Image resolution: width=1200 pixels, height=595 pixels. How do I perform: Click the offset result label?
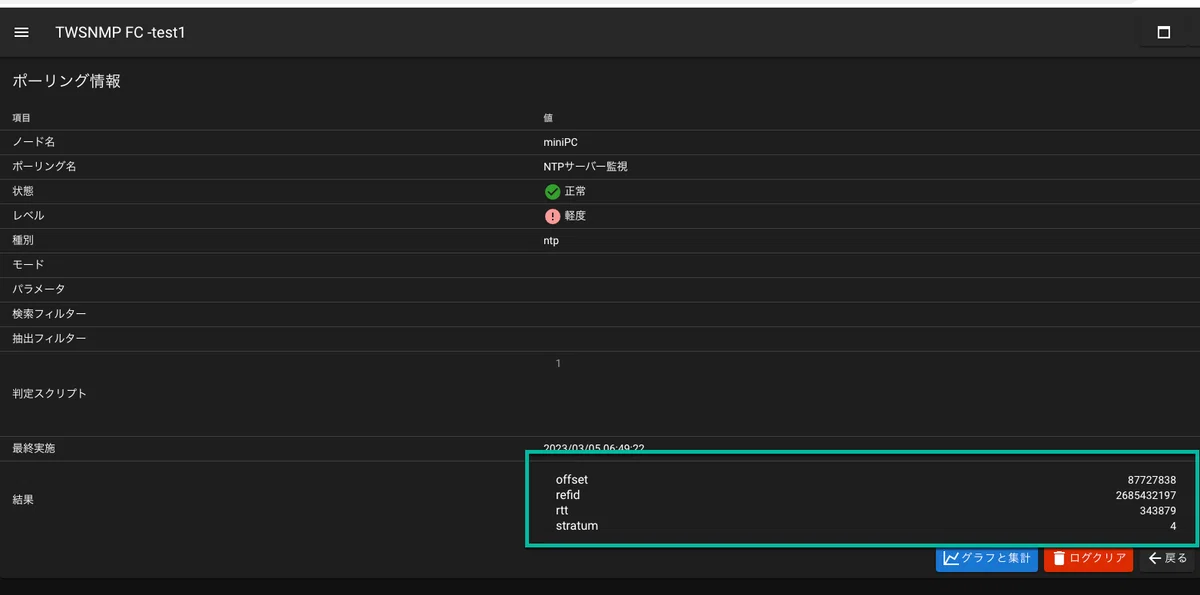(x=572, y=480)
